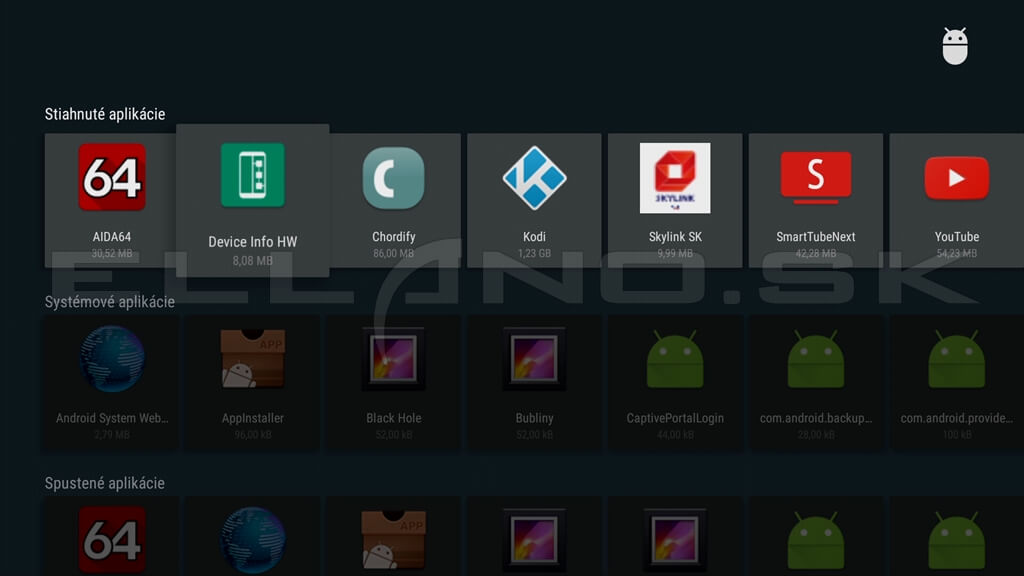Click the 8,08 MB size under Device Info HW
This screenshot has height=576, width=1024.
(x=253, y=261)
